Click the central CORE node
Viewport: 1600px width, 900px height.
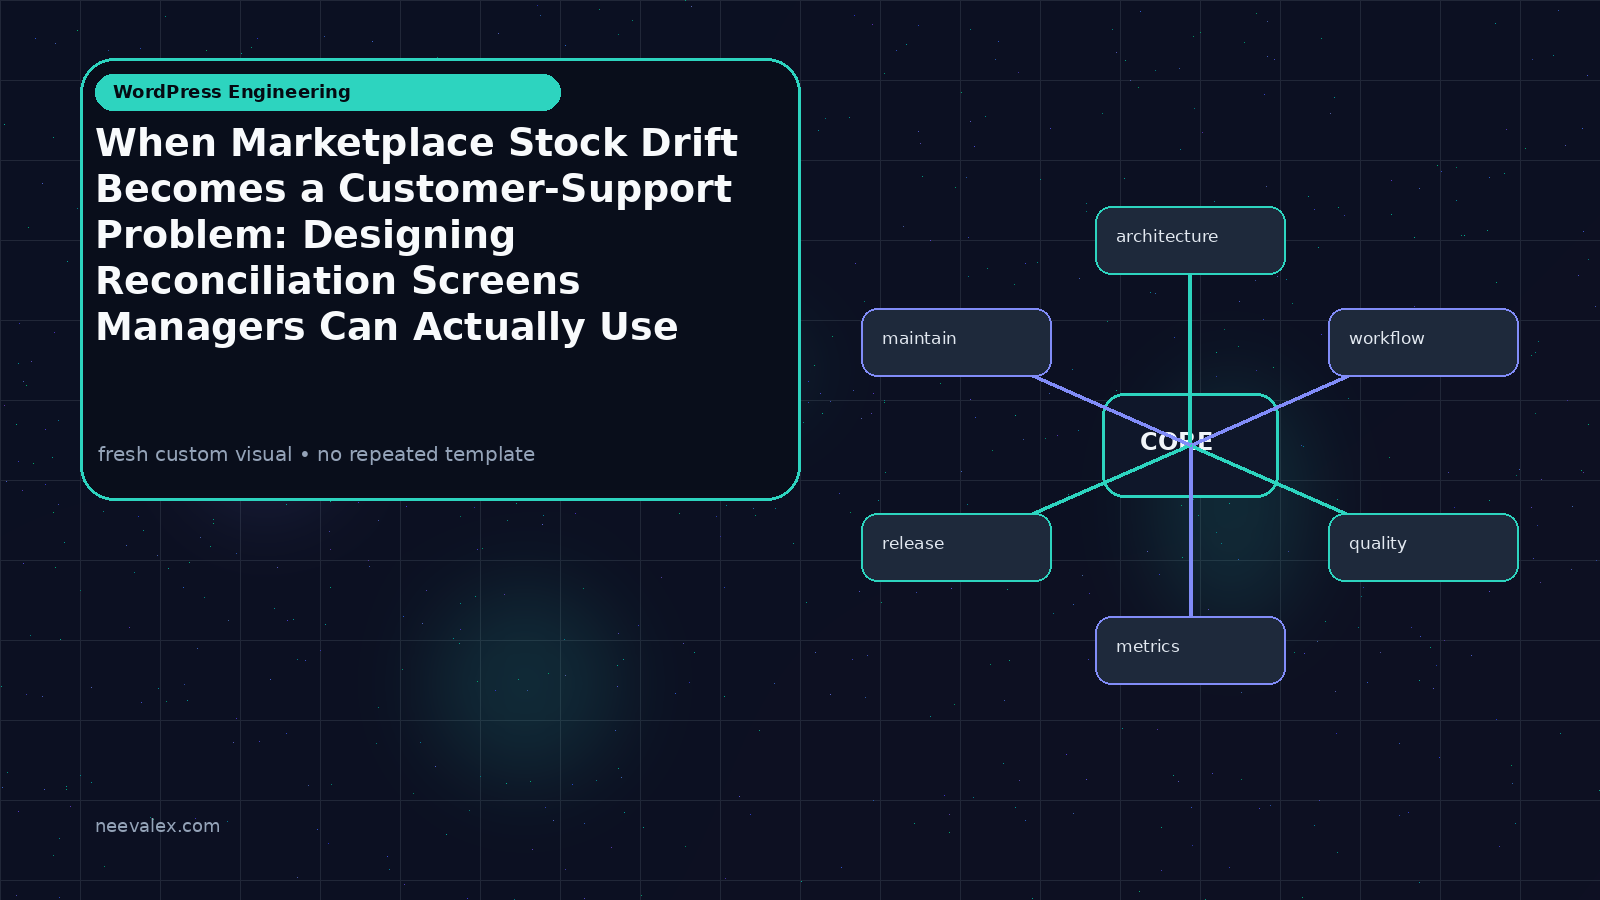(x=1190, y=445)
